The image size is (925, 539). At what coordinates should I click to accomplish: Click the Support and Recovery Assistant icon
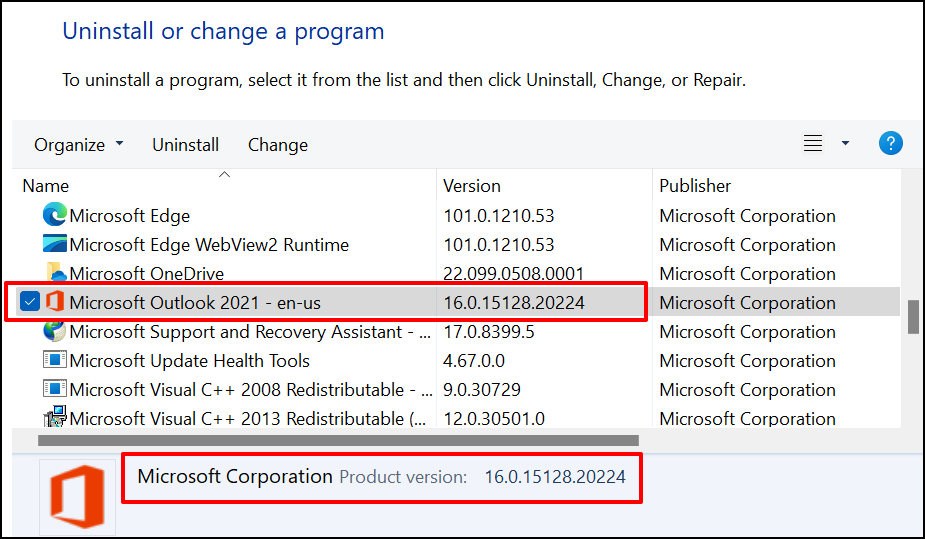(54, 331)
